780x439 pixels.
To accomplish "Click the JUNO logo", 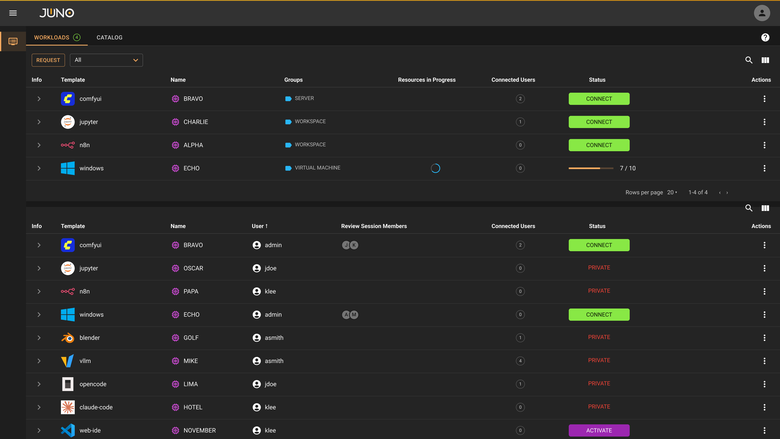I will [57, 13].
